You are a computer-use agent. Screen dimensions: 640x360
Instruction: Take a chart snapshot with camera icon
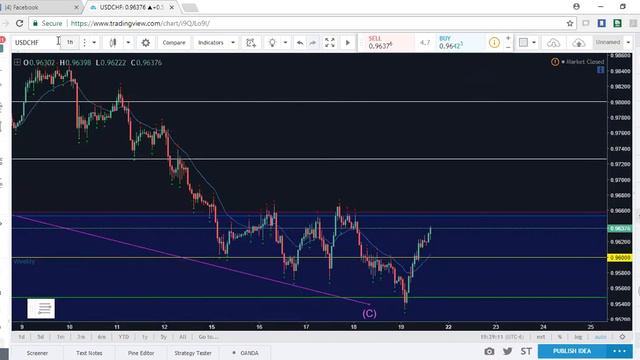489,351
